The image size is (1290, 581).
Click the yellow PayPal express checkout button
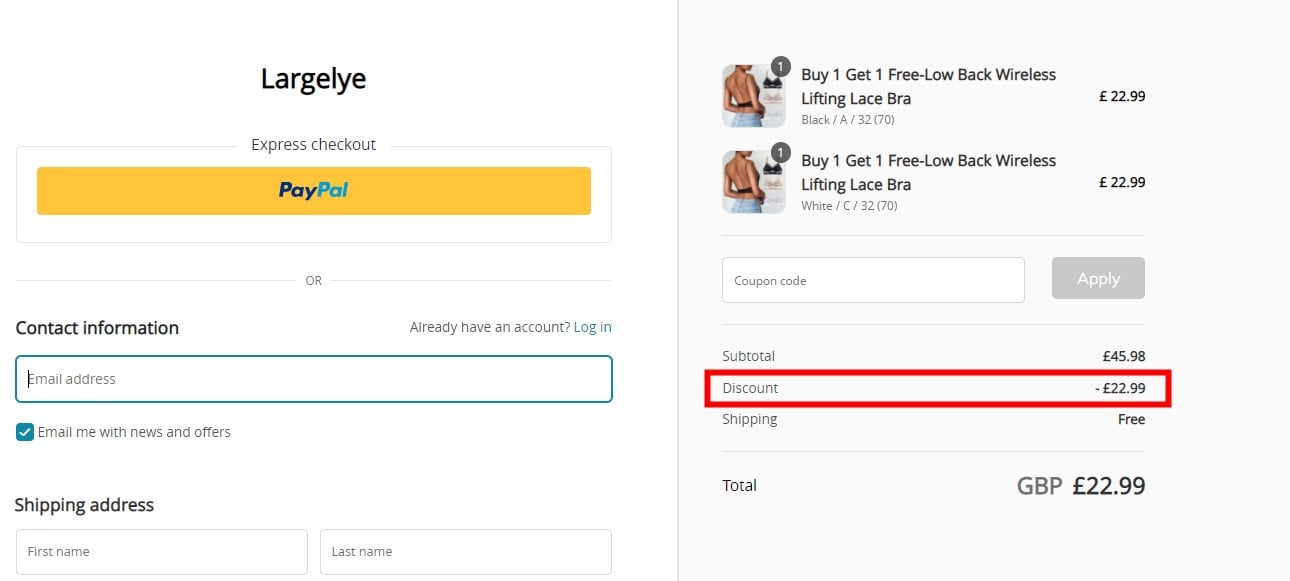(313, 190)
